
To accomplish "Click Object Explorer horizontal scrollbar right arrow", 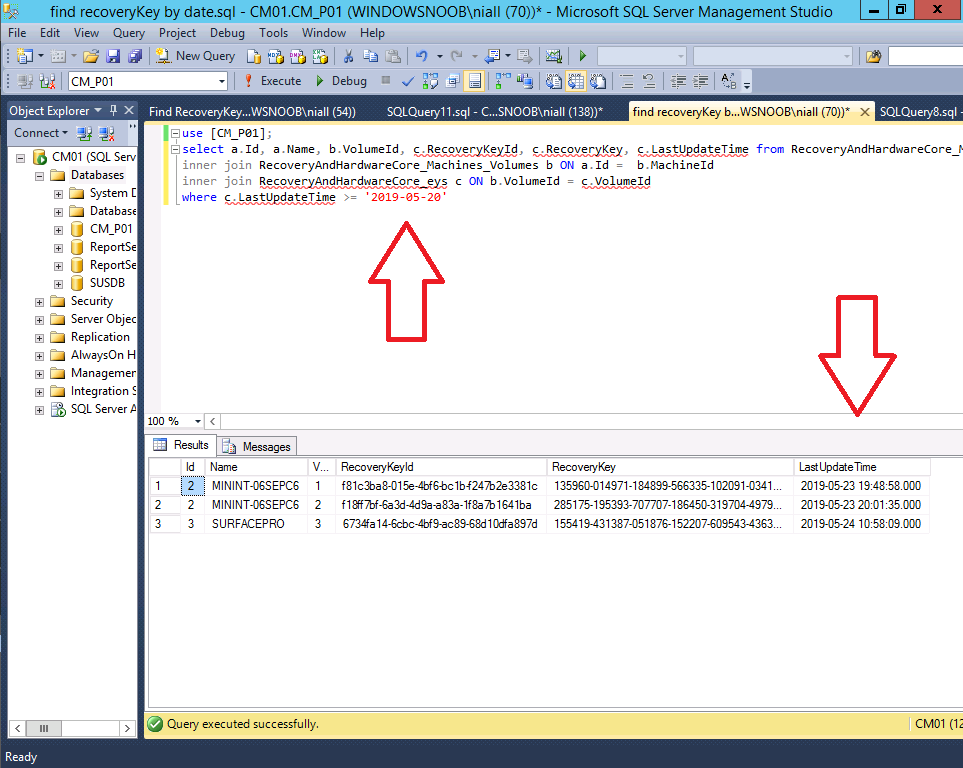I will 127,729.
